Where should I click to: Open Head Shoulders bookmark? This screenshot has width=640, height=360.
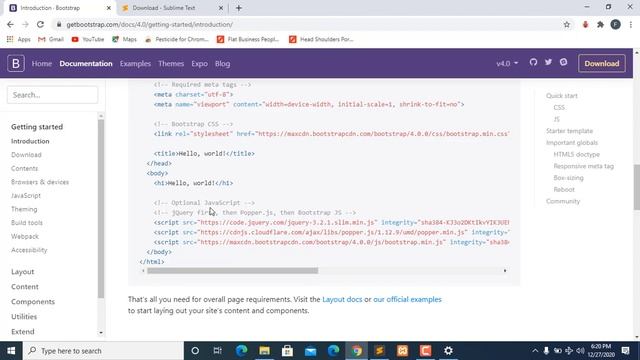pyautogui.click(x=321, y=39)
